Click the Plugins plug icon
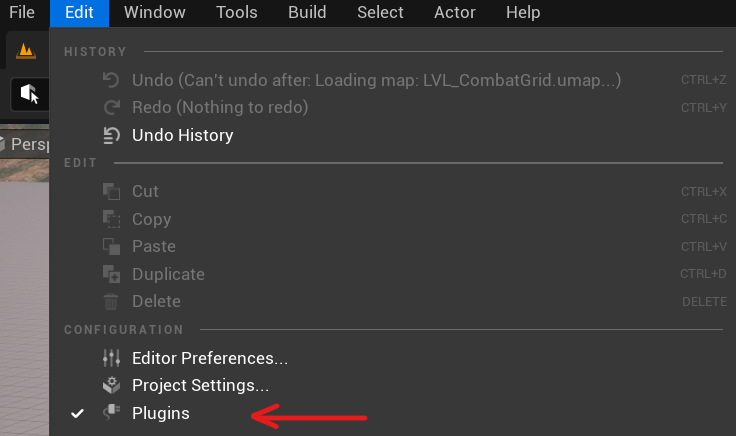 pyautogui.click(x=112, y=413)
